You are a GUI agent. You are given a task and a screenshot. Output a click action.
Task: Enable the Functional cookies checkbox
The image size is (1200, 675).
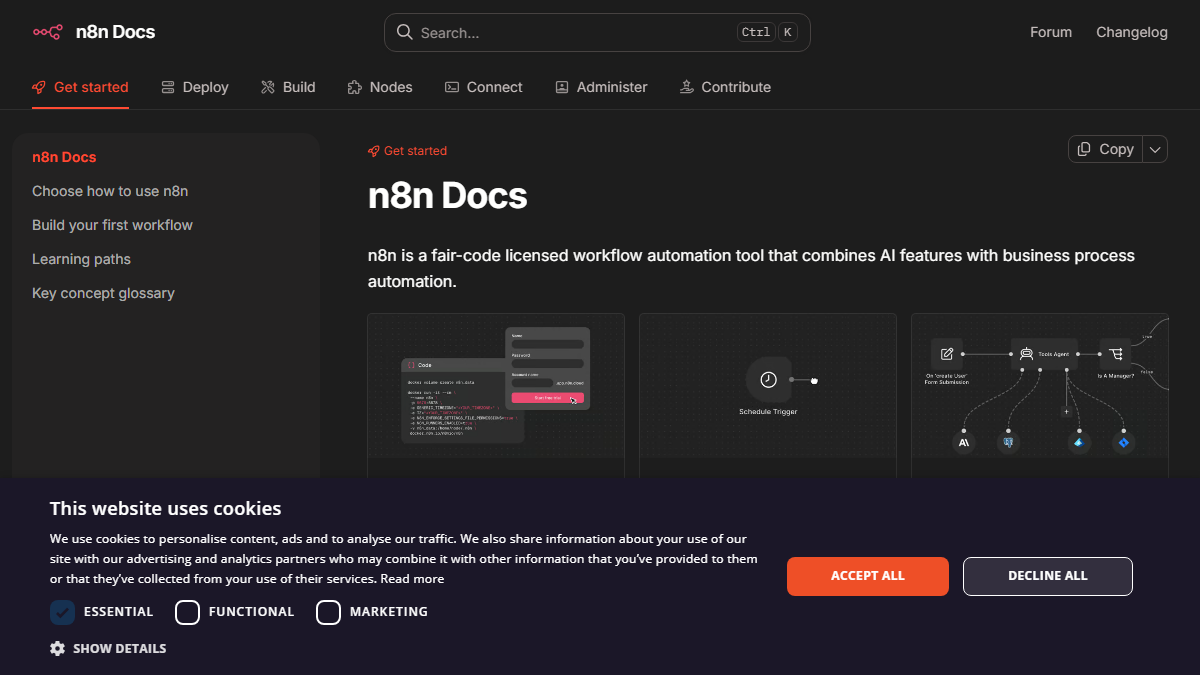pyautogui.click(x=187, y=612)
